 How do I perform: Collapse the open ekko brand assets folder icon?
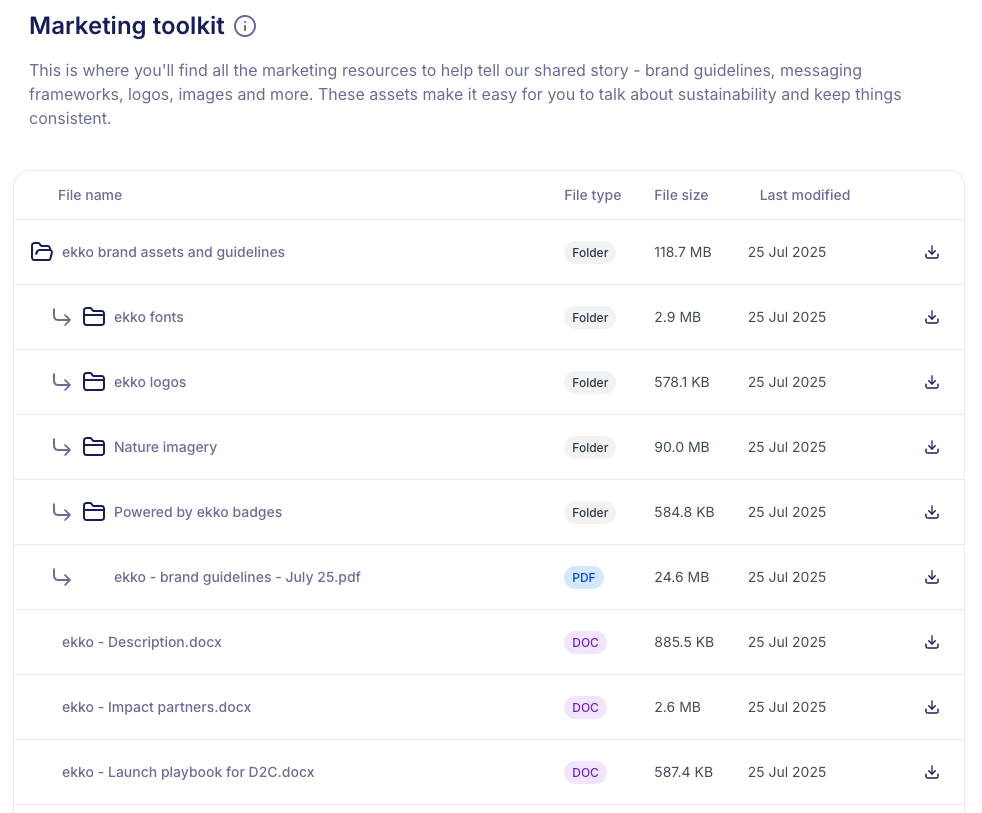[42, 252]
